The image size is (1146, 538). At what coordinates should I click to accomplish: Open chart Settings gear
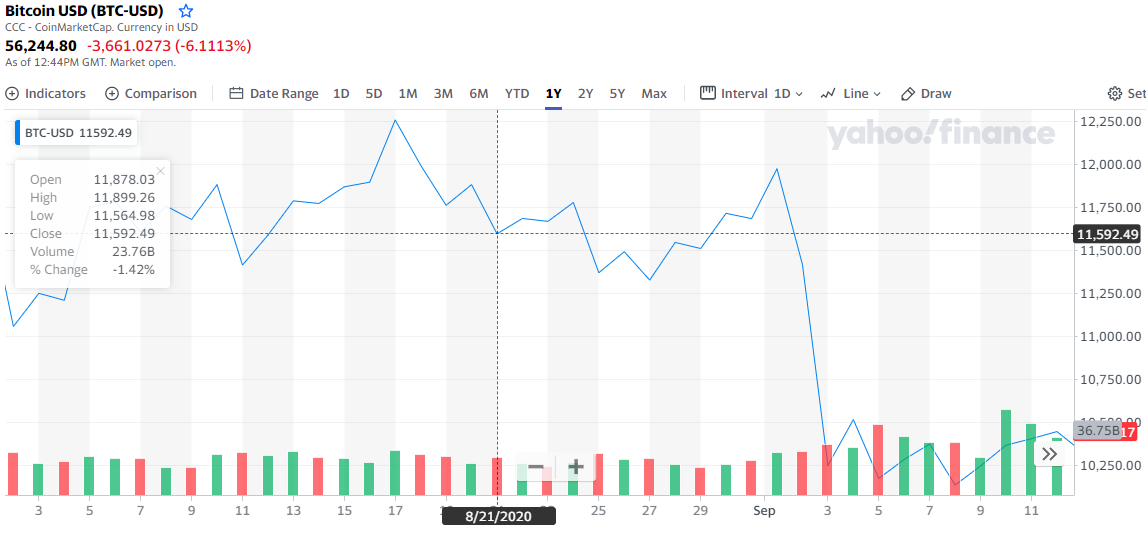(1125, 93)
